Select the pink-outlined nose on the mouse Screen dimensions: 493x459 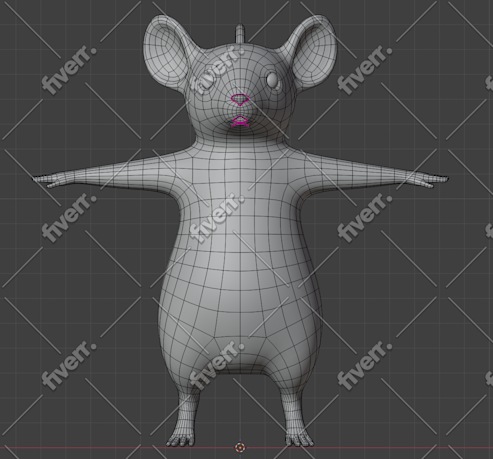[239, 100]
